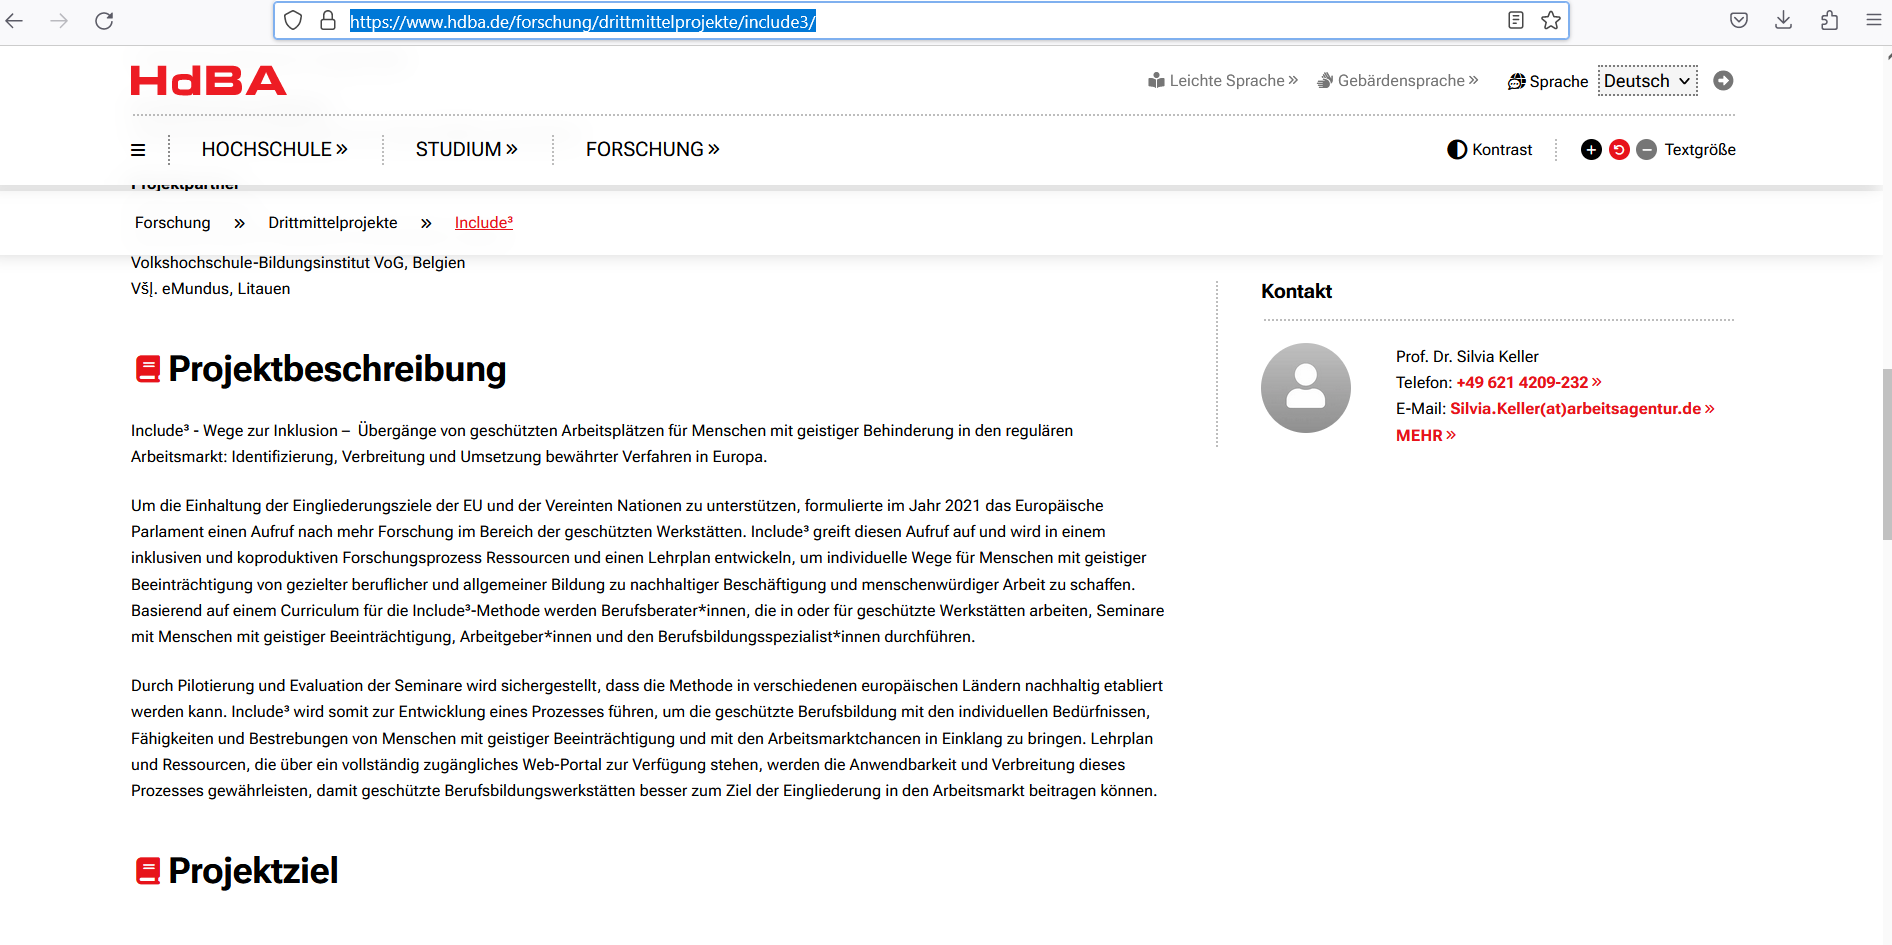Toggle reader view icon in address bar
Viewport: 1892px width, 945px height.
[x=1516, y=20]
